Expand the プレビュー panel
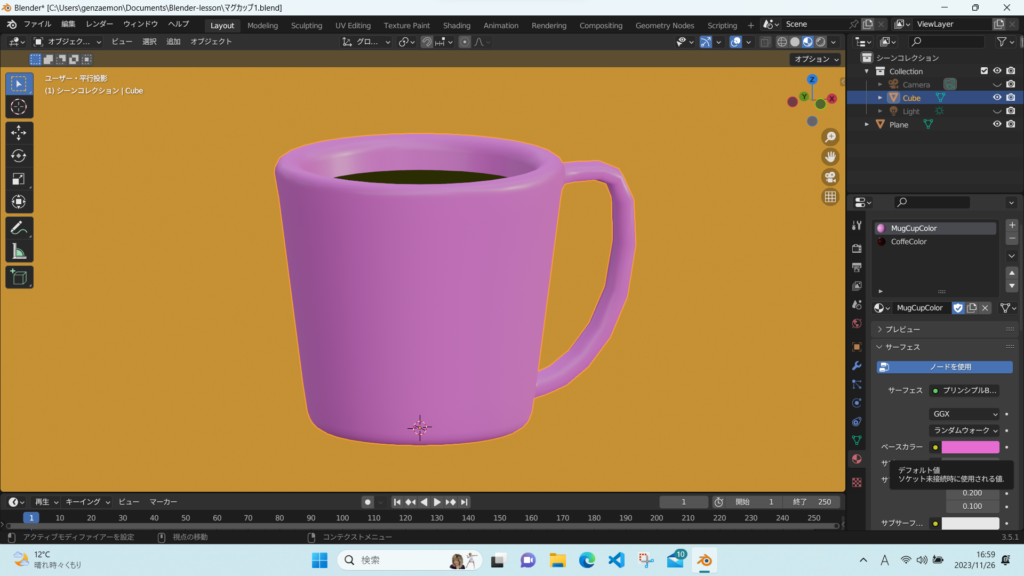Image resolution: width=1024 pixels, height=576 pixels. pos(902,329)
